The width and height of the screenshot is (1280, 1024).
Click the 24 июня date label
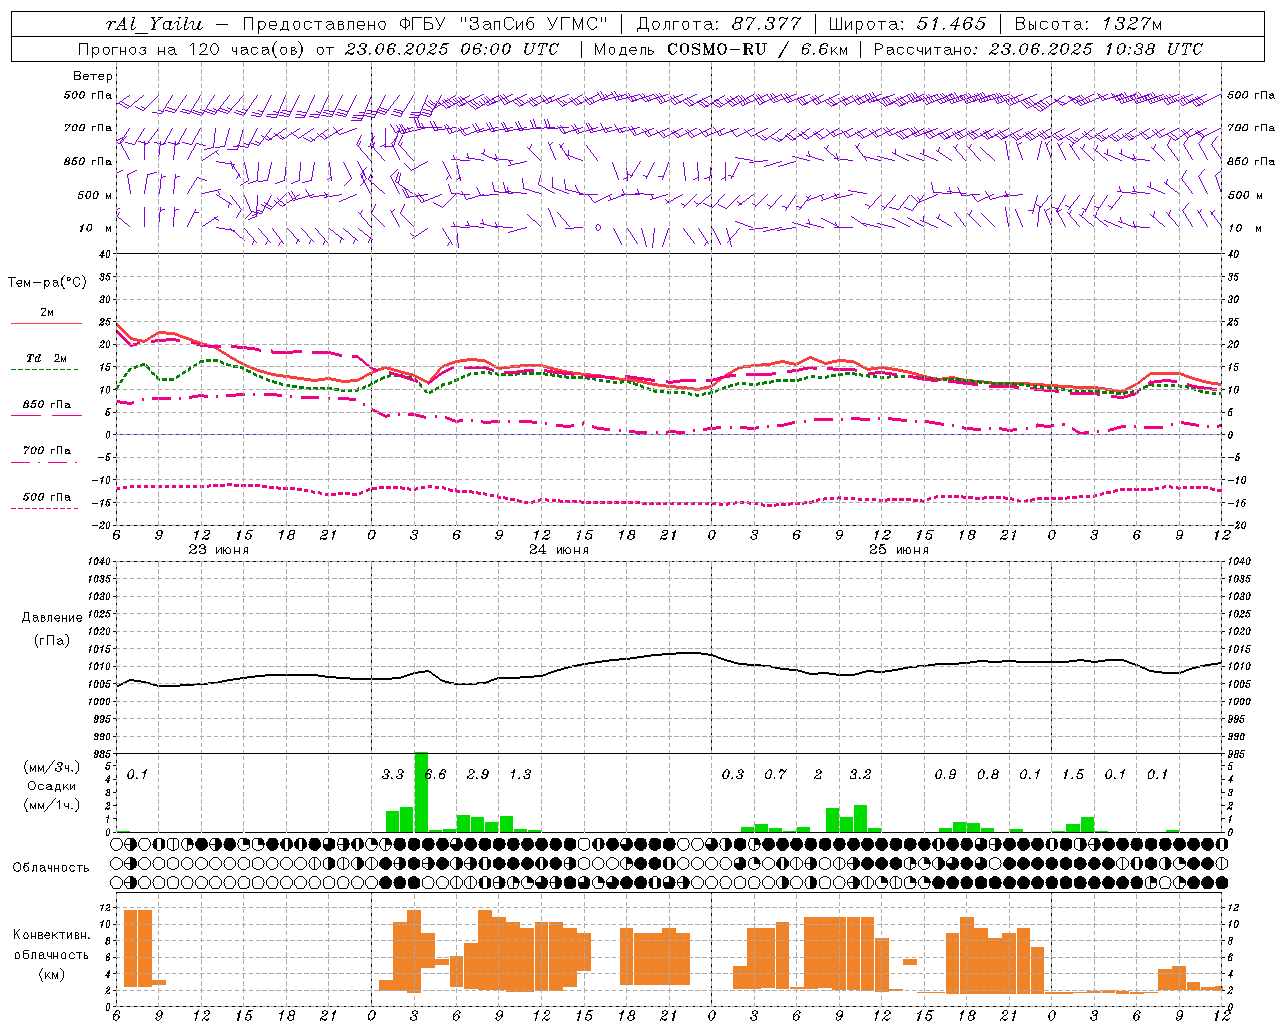559,550
